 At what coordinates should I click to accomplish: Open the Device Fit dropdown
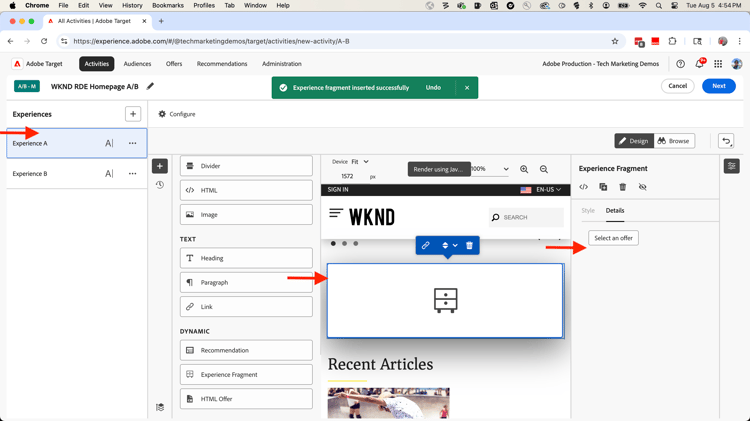pos(360,162)
